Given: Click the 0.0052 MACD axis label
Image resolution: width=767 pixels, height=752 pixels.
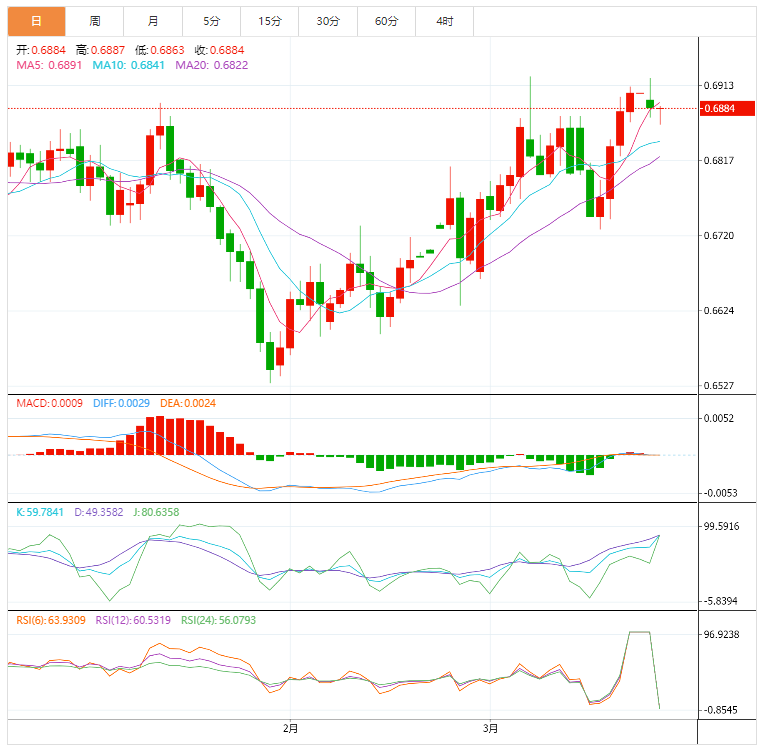Looking at the screenshot, I should [x=719, y=418].
